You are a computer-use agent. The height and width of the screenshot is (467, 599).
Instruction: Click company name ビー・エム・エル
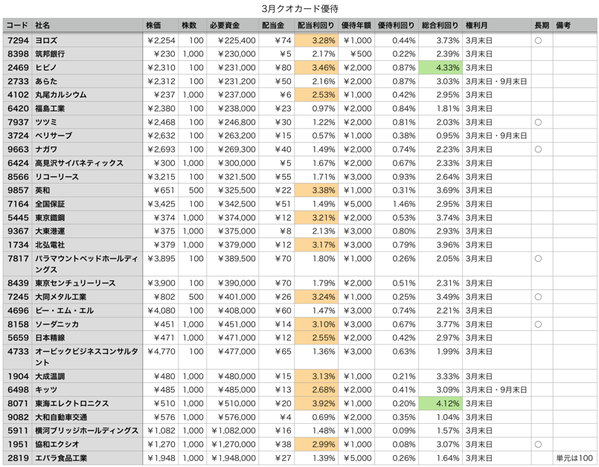pyautogui.click(x=64, y=311)
